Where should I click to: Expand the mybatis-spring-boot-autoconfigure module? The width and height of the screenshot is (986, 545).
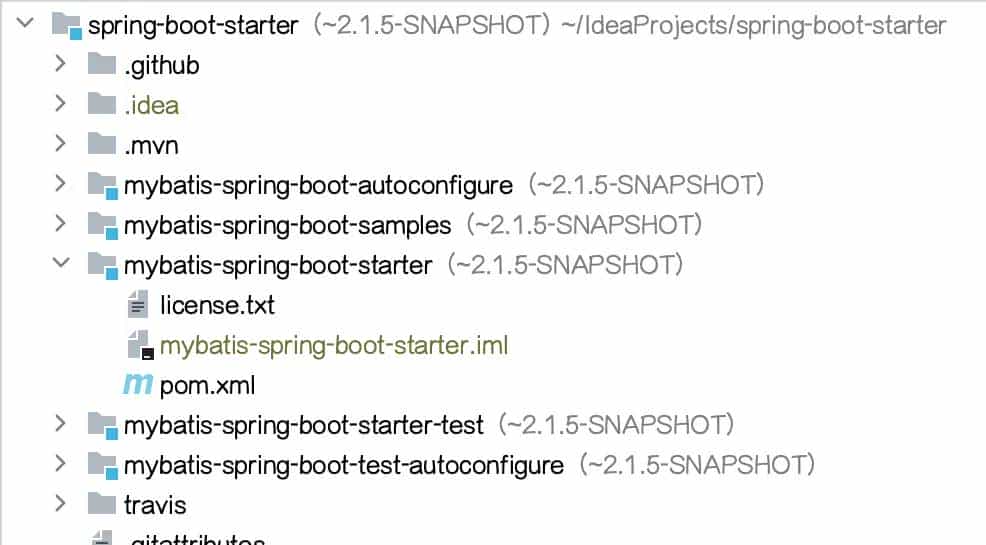pyautogui.click(x=60, y=185)
